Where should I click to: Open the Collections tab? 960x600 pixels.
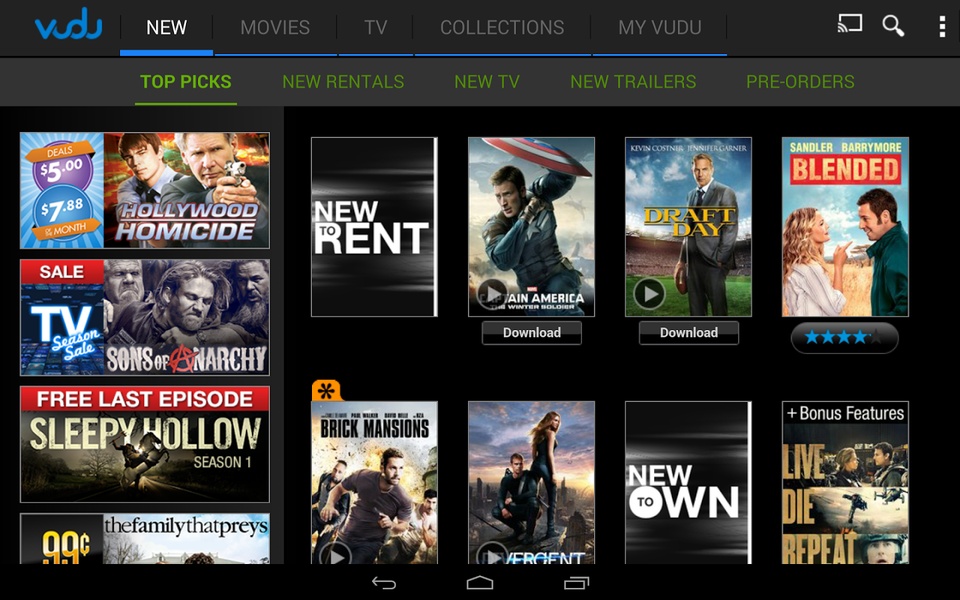(502, 28)
